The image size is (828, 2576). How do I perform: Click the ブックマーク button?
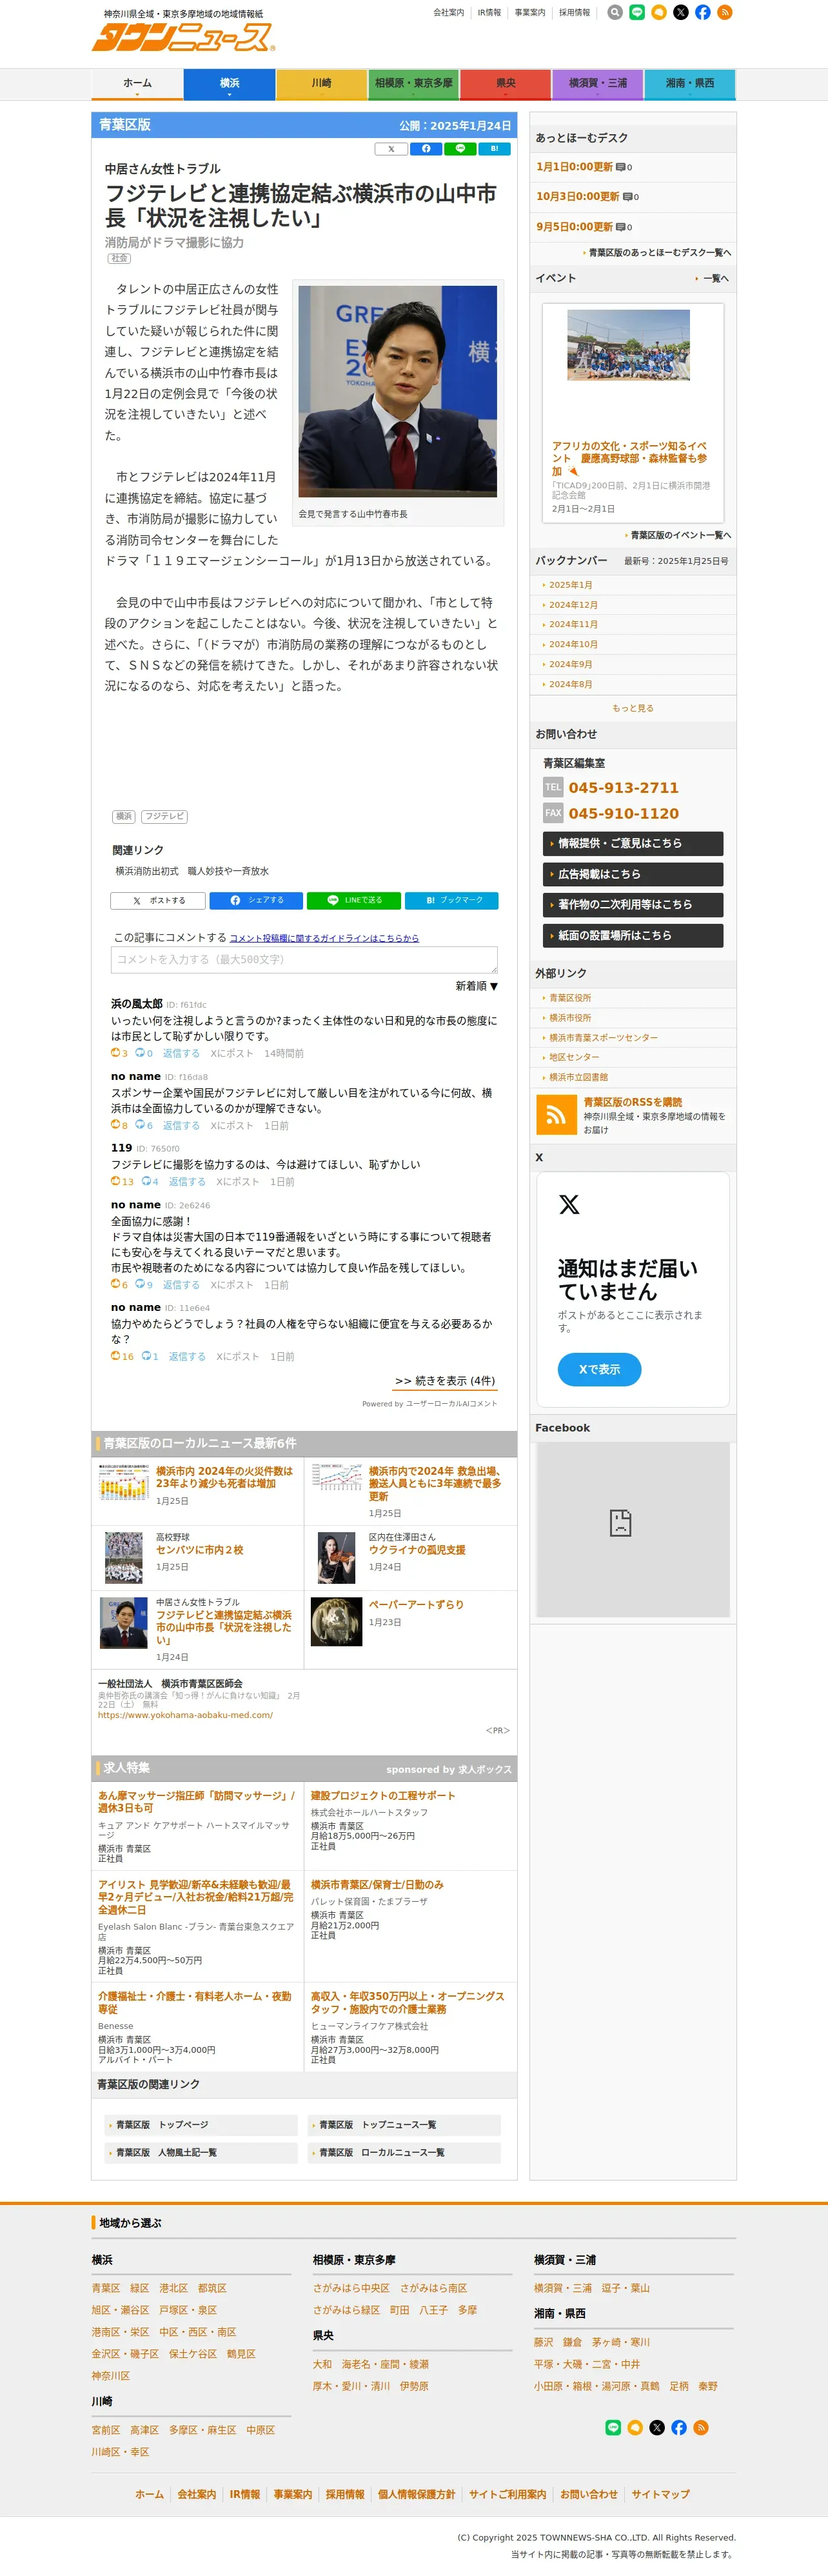[452, 901]
